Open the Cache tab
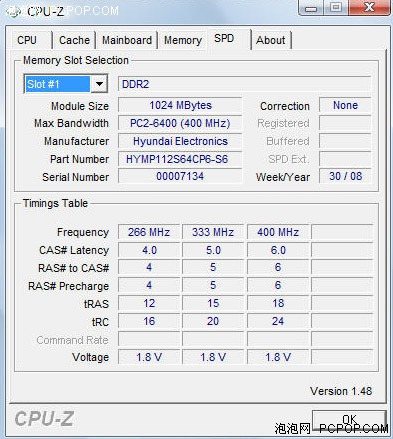This screenshot has height=439, width=393. (x=74, y=40)
